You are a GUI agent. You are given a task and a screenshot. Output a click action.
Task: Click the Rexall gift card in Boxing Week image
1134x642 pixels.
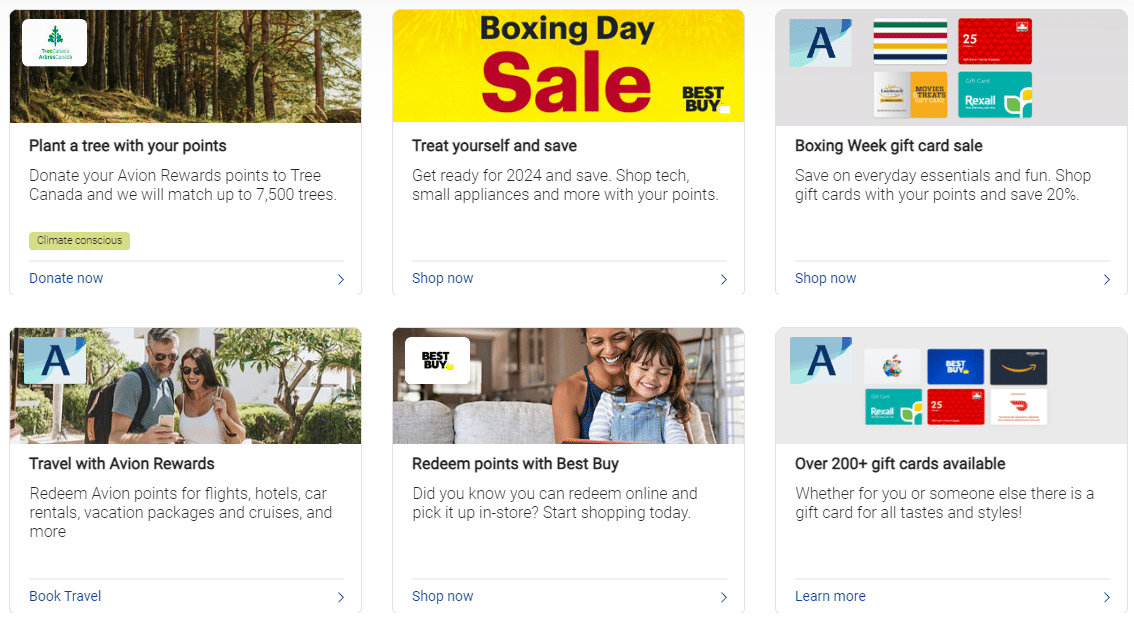995,95
